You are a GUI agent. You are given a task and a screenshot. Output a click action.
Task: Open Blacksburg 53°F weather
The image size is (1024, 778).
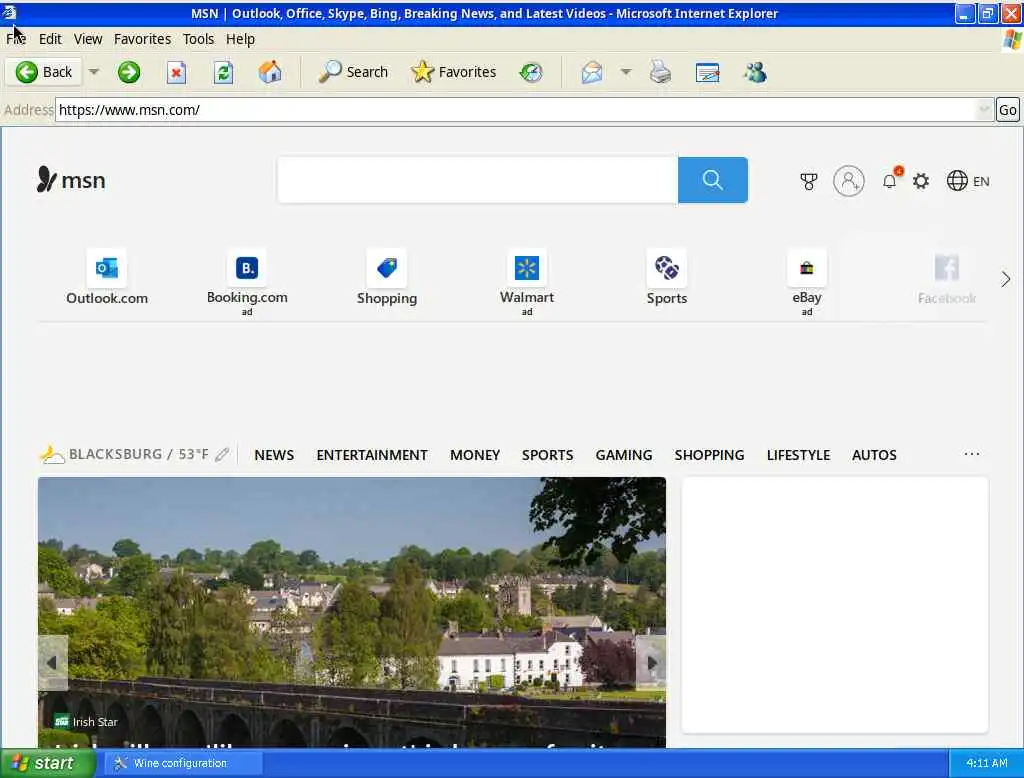124,454
